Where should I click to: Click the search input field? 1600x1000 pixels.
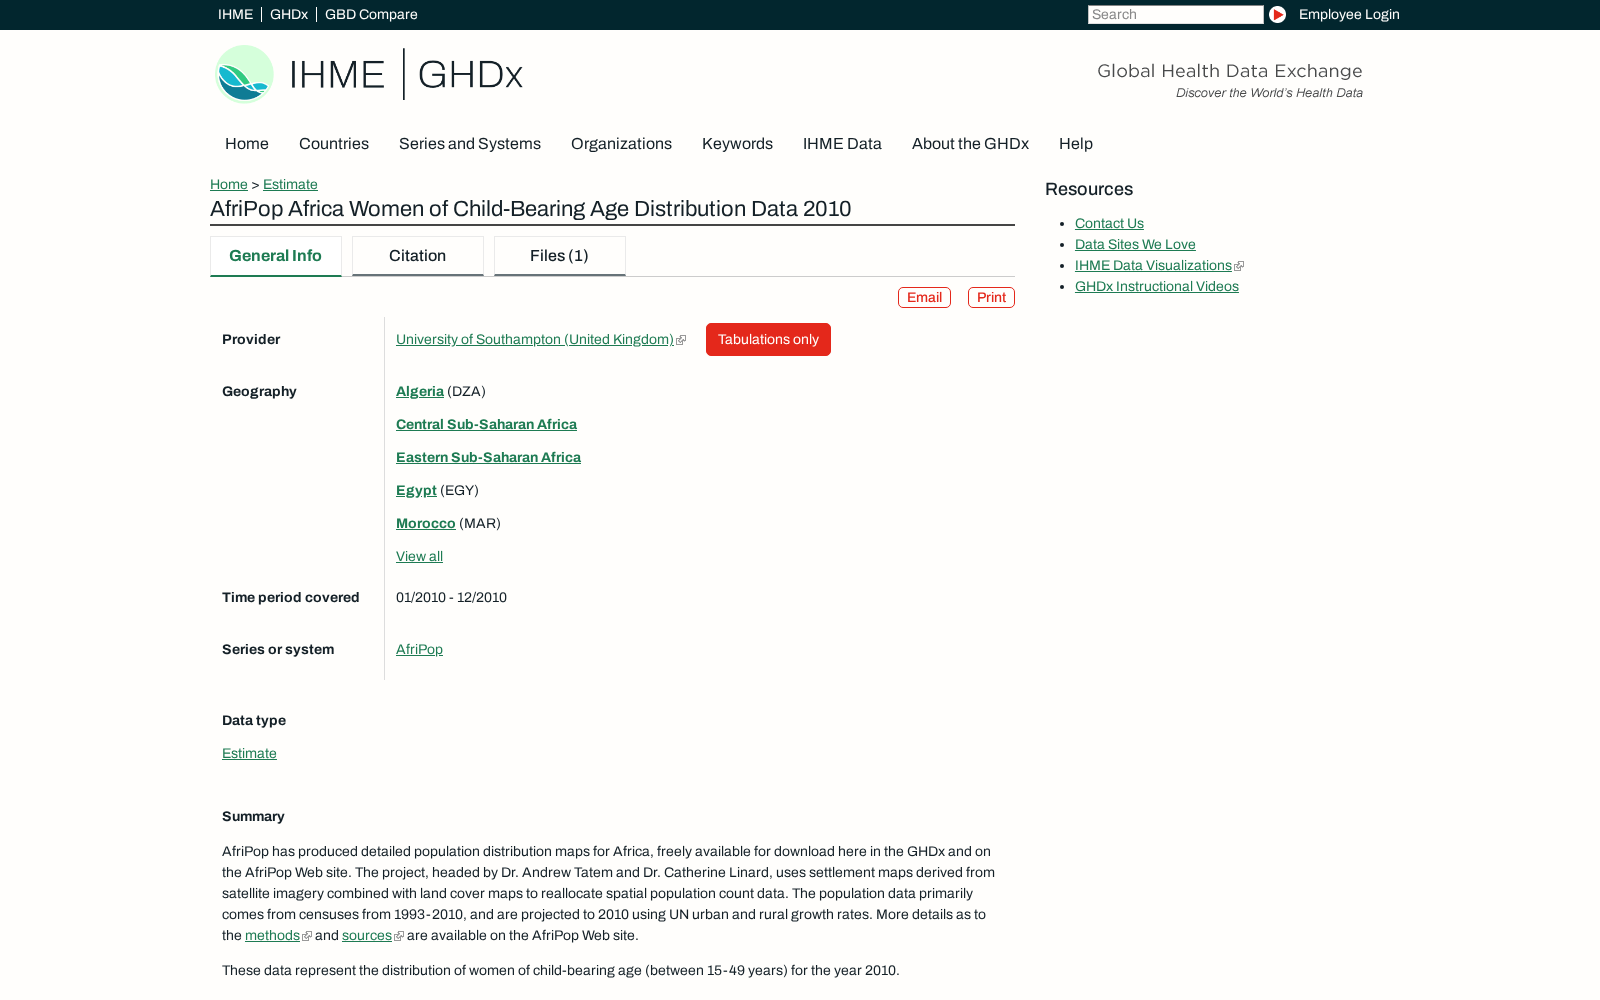pyautogui.click(x=1175, y=14)
